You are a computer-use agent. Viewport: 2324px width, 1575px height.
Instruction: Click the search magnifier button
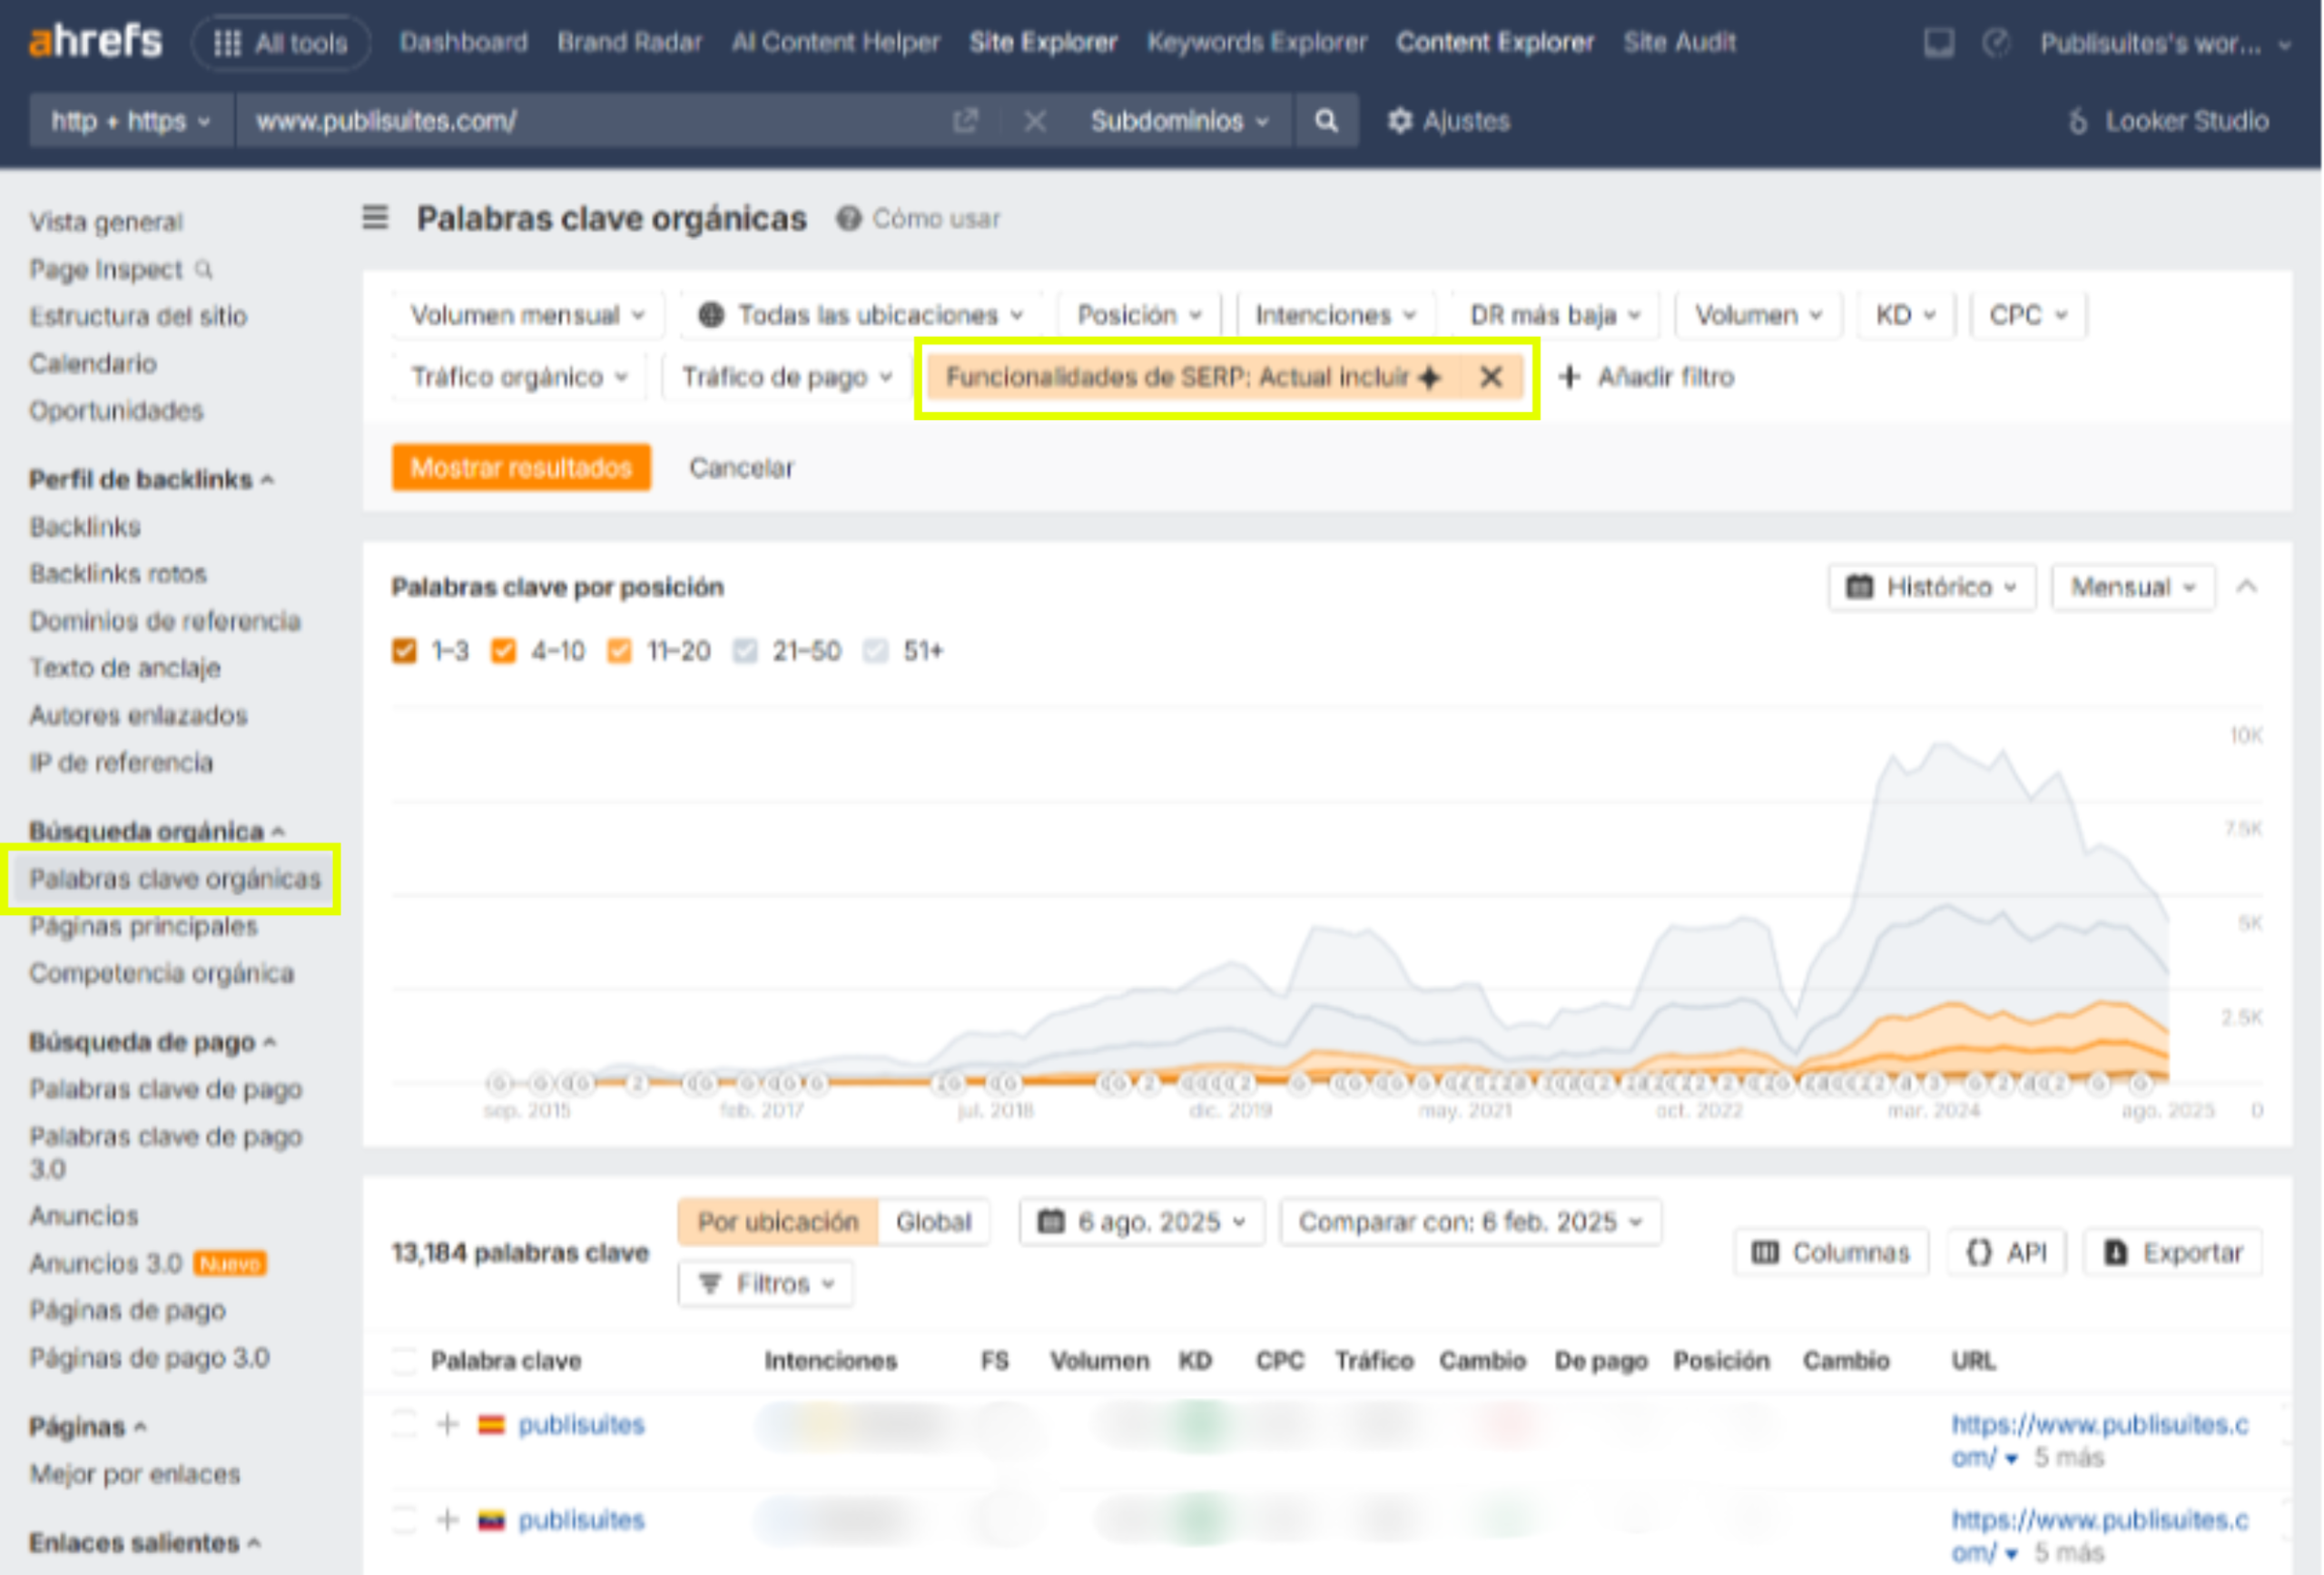point(1325,121)
